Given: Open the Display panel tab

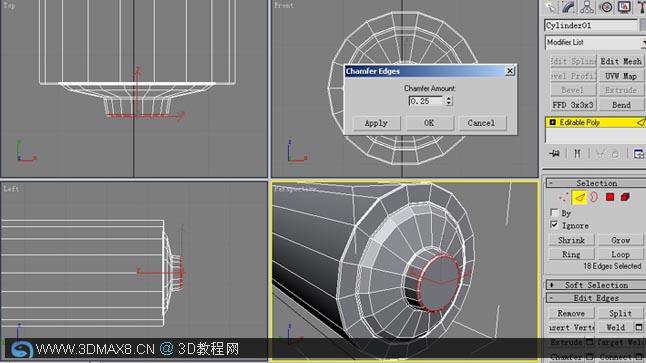Looking at the screenshot, I should point(624,7).
